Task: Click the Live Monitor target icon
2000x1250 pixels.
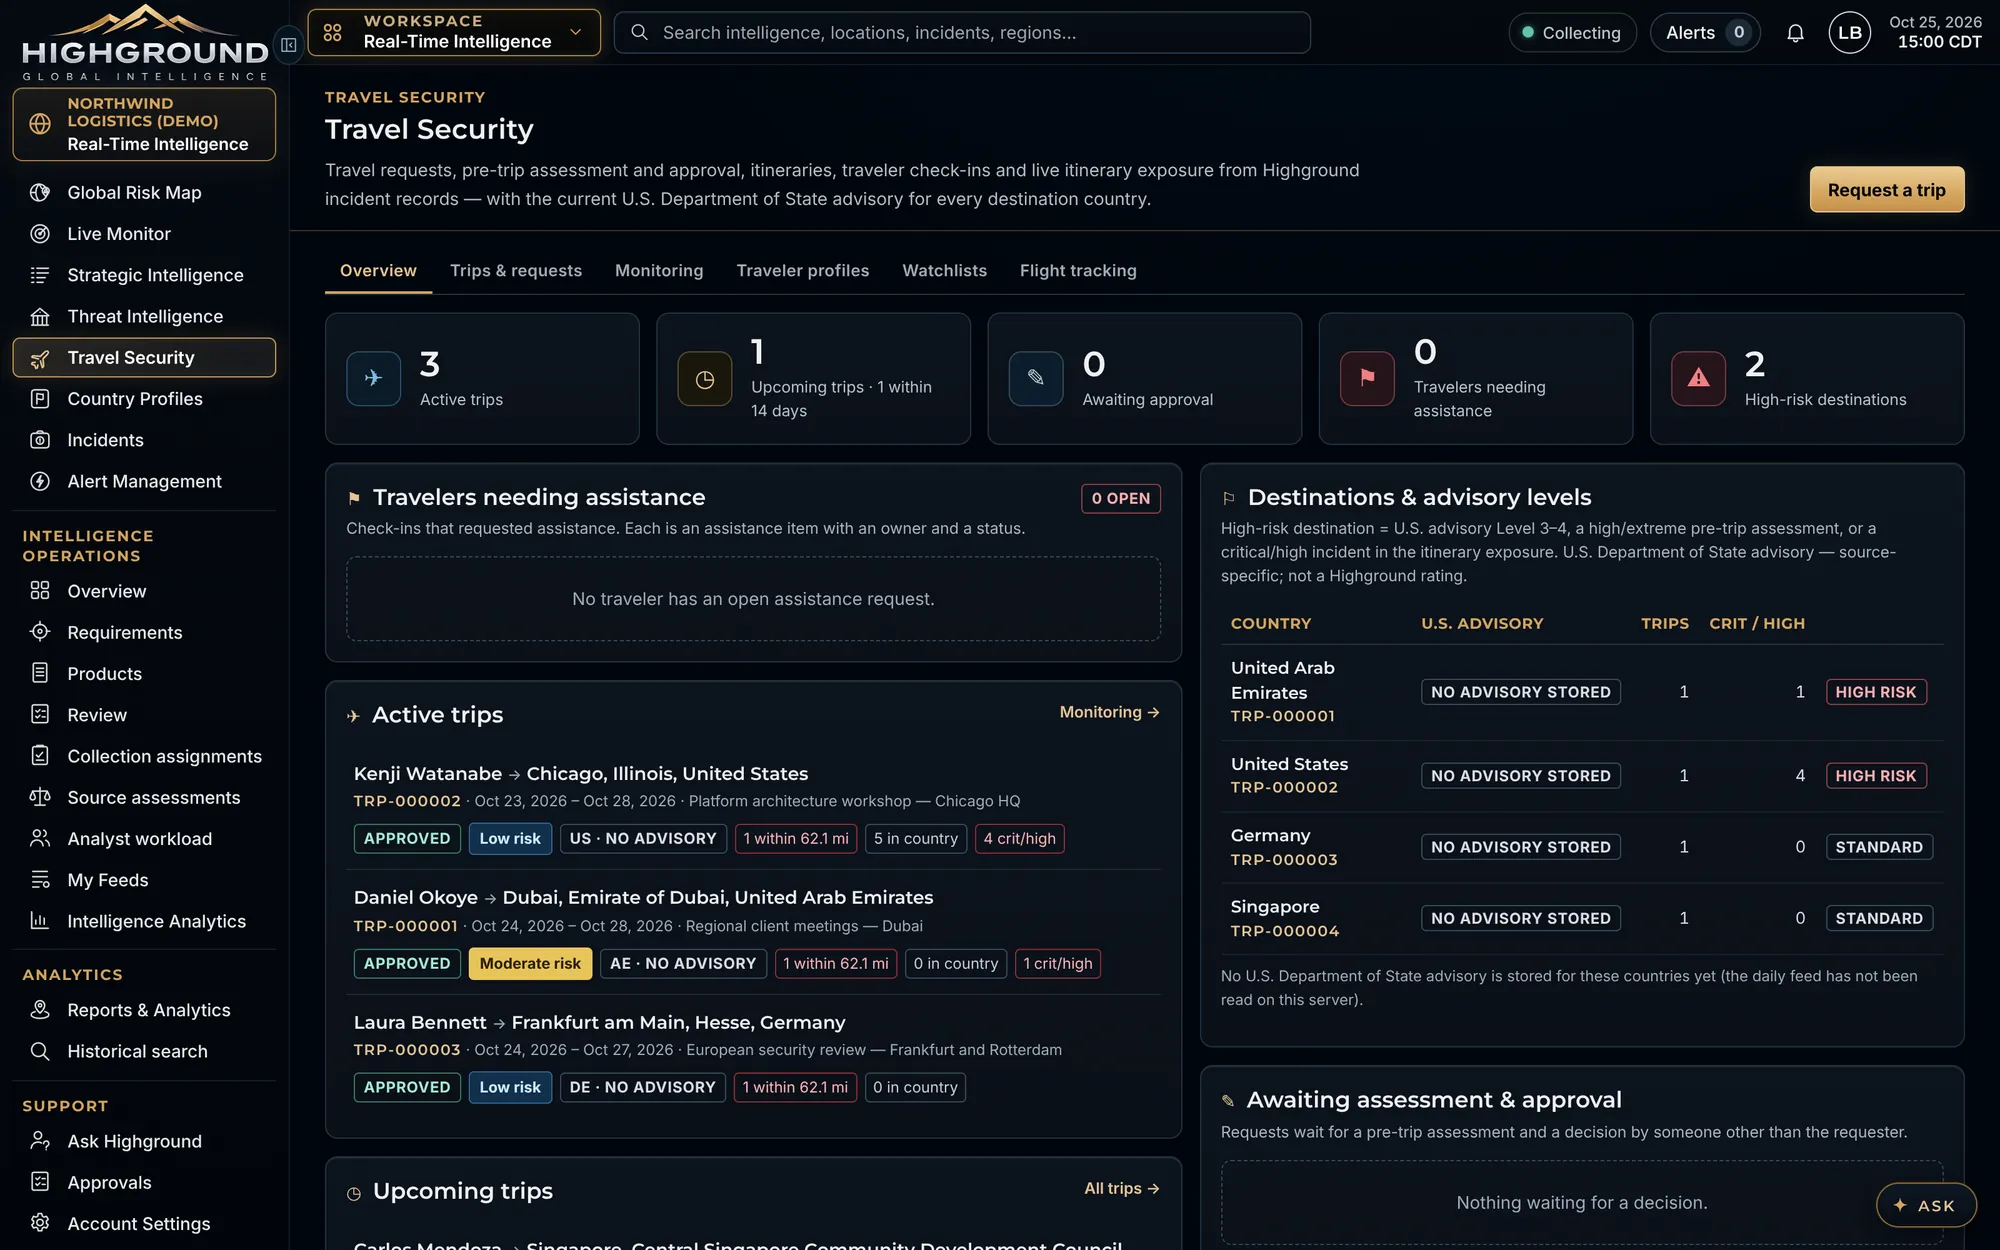Action: coord(40,234)
